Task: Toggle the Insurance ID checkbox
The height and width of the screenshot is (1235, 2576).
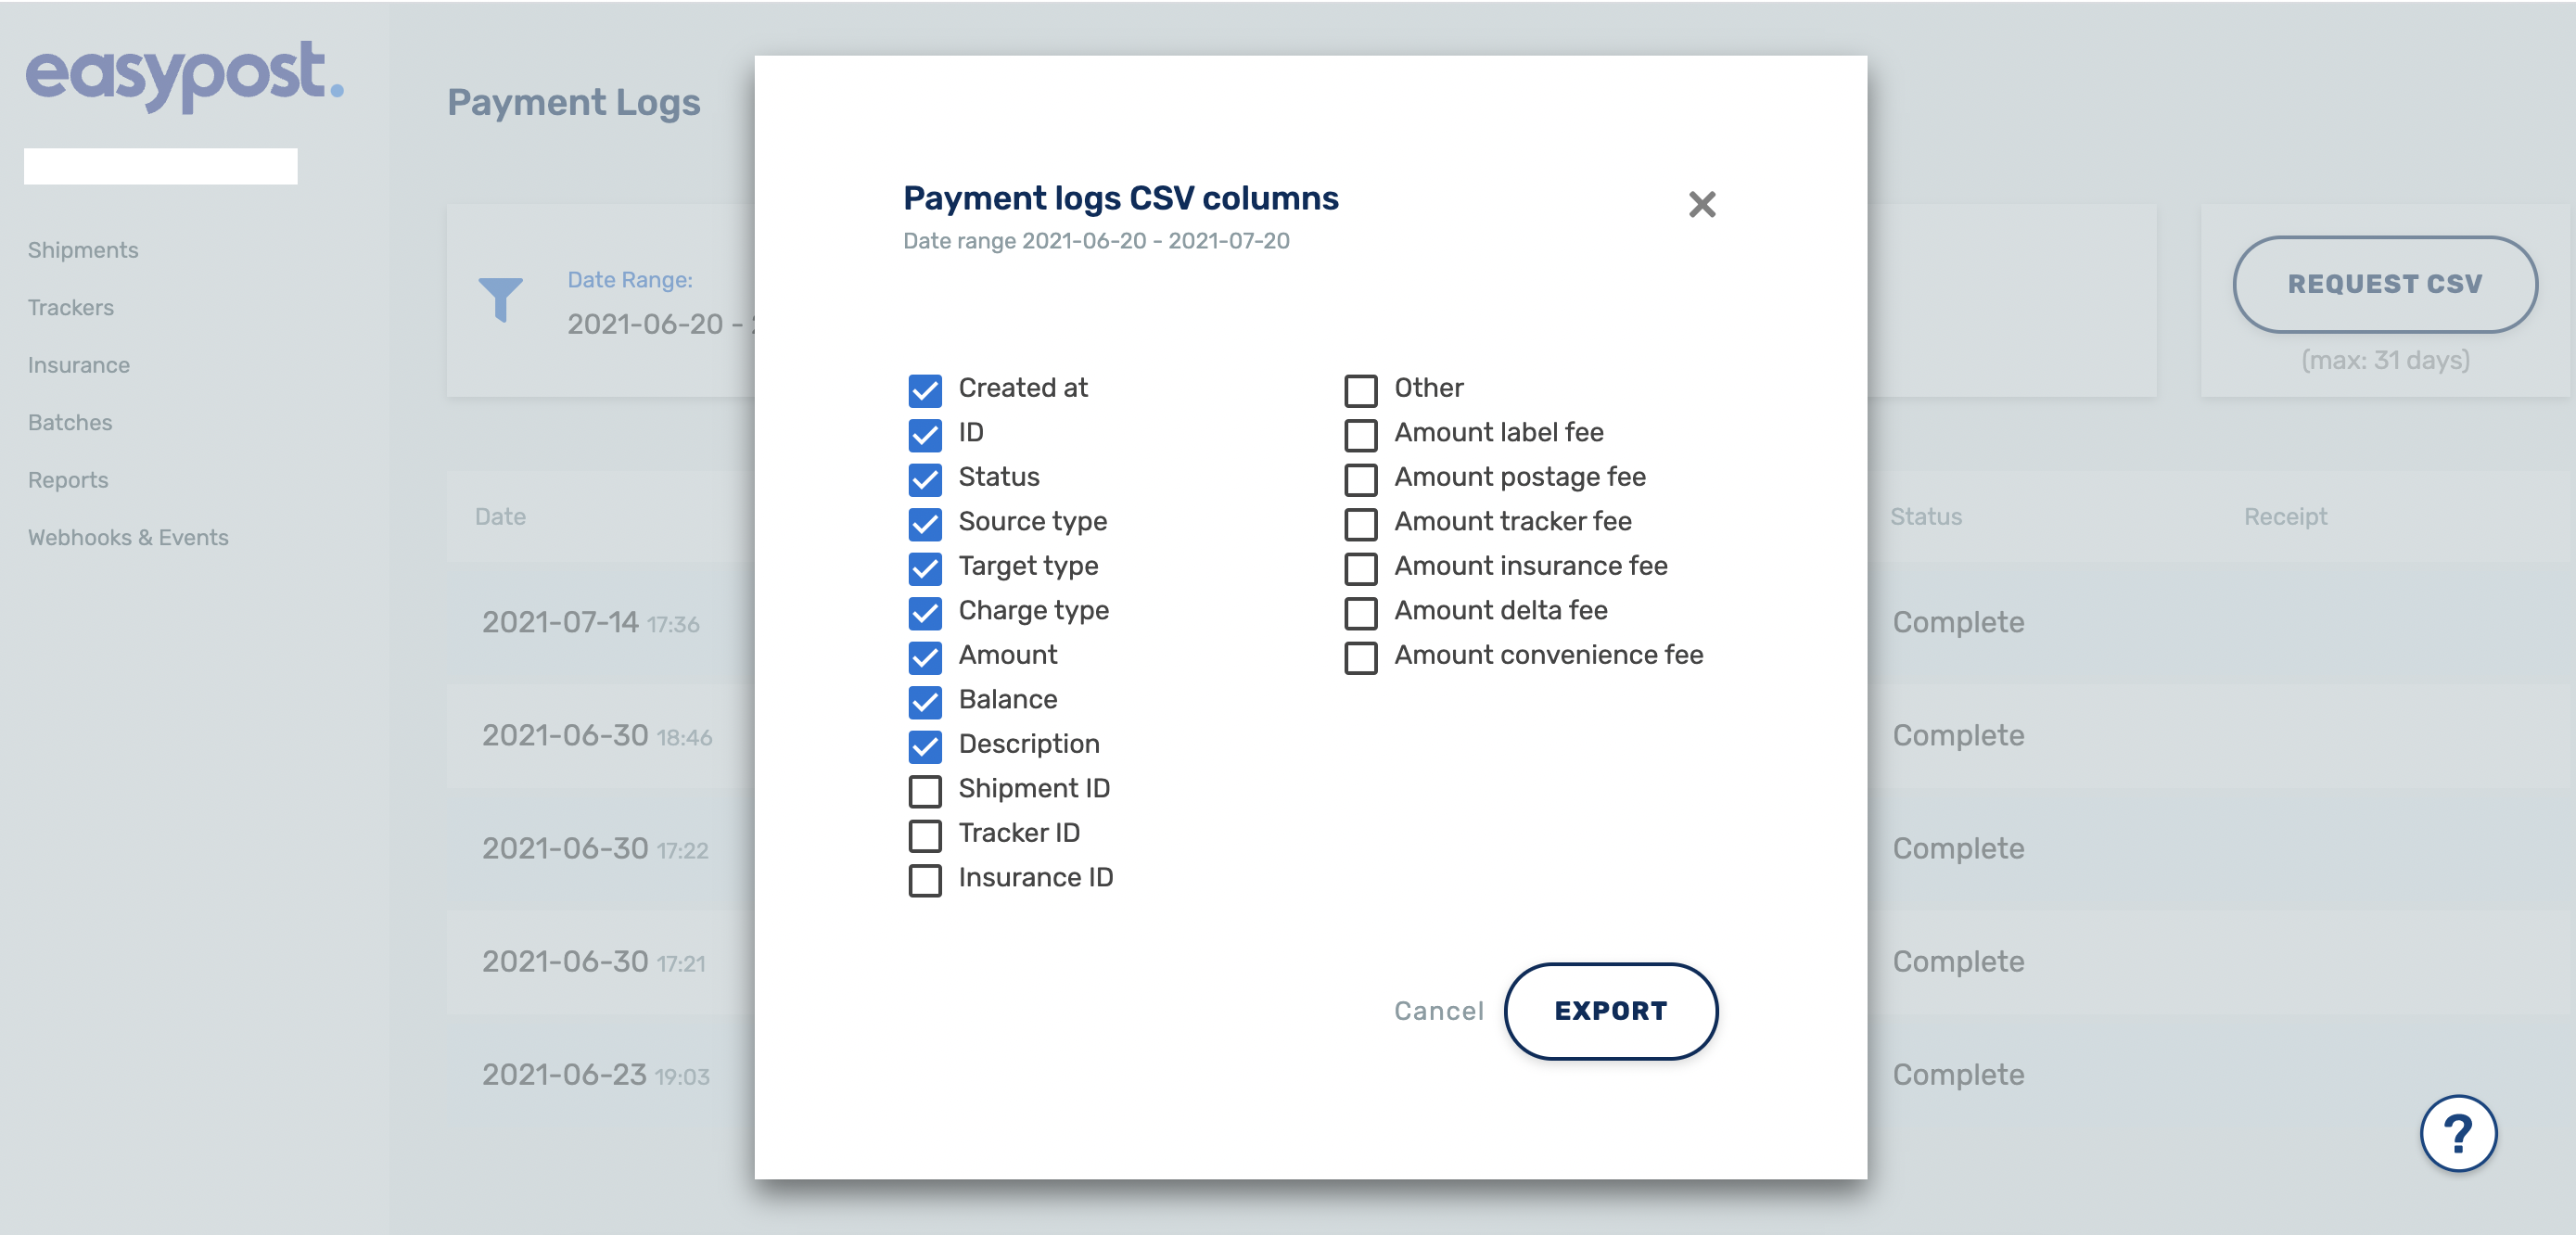Action: 924,879
